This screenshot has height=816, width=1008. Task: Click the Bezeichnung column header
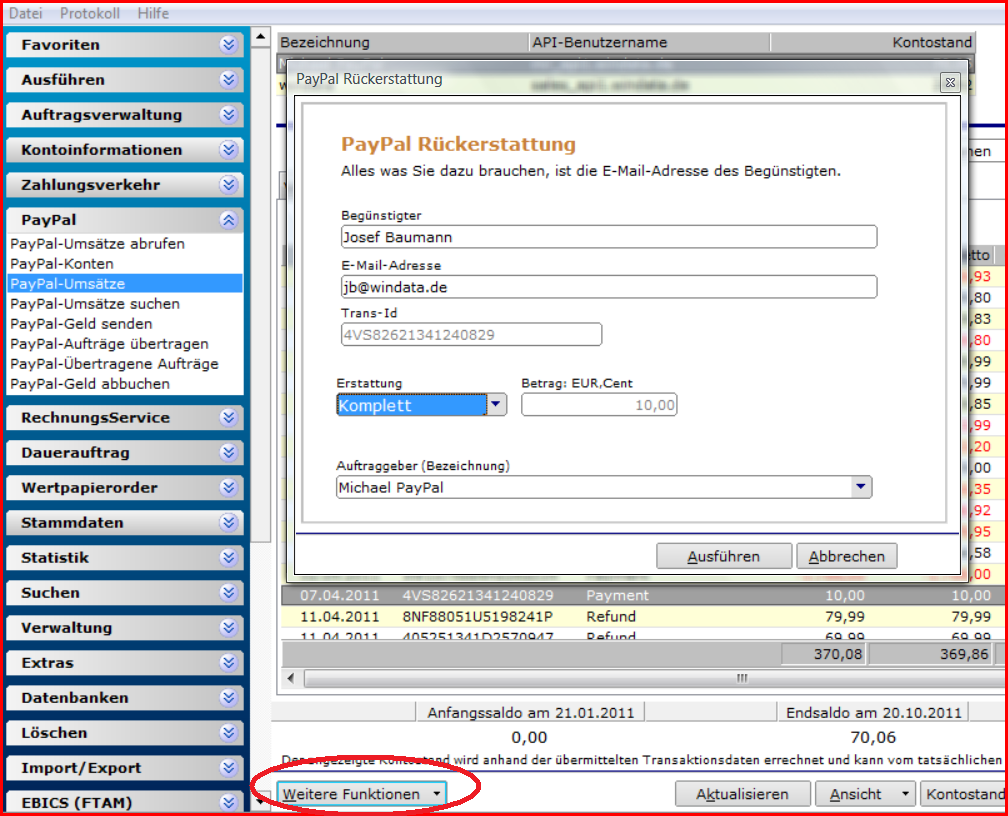click(x=403, y=42)
